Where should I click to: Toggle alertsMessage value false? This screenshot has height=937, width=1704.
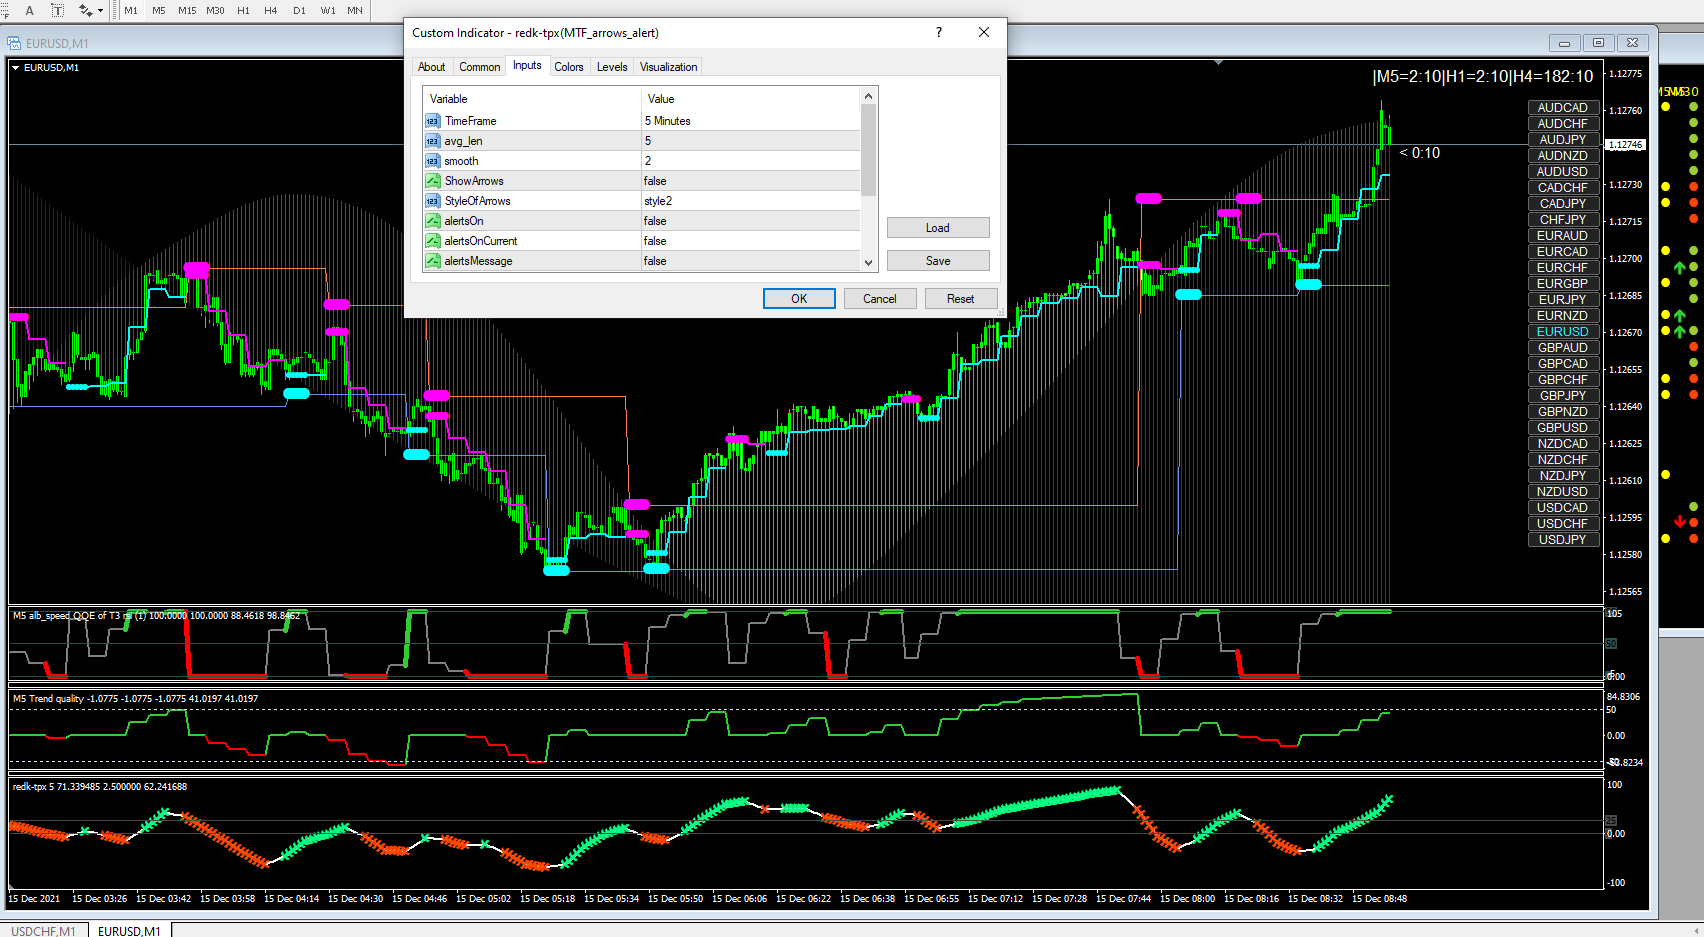[x=750, y=261]
